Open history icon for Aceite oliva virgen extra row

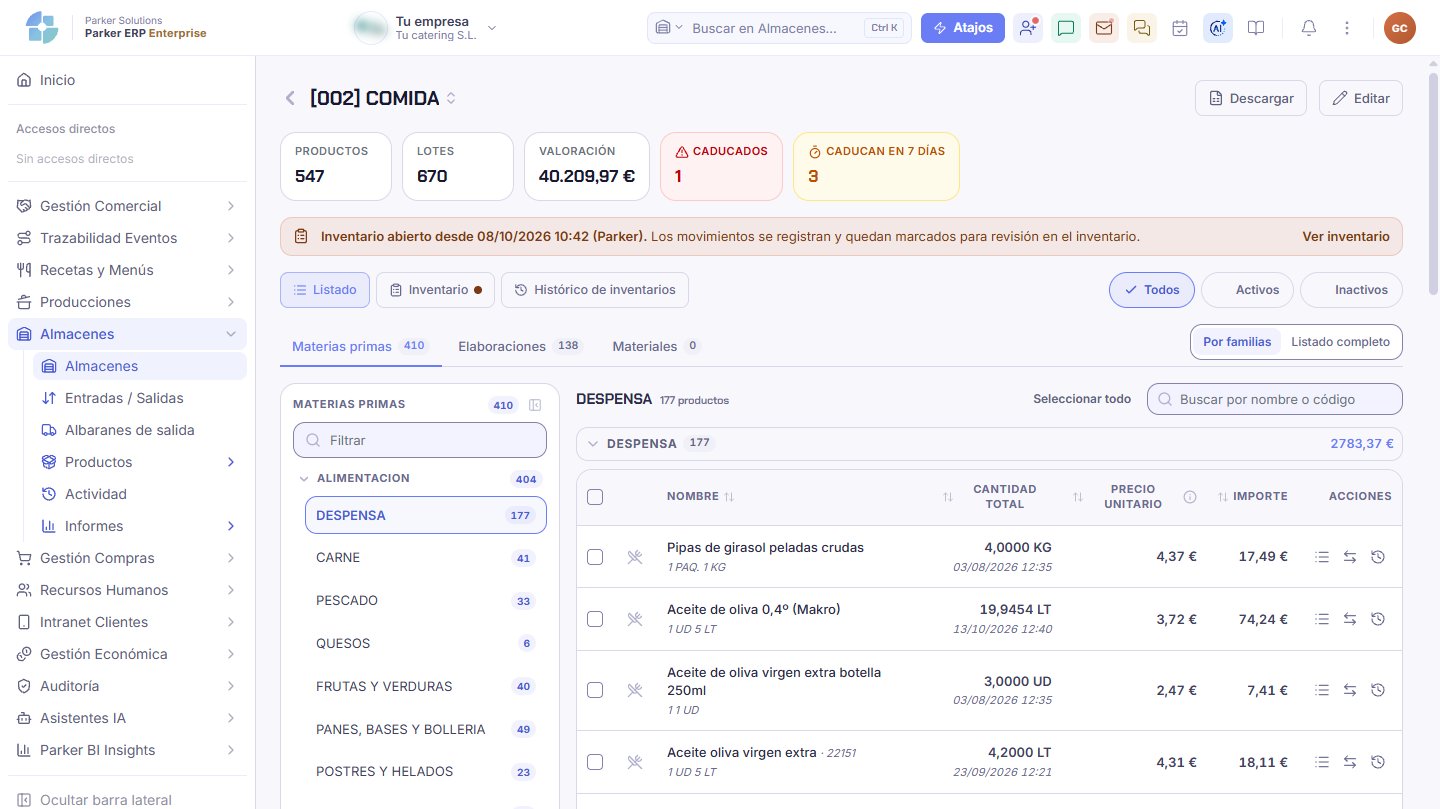point(1378,762)
